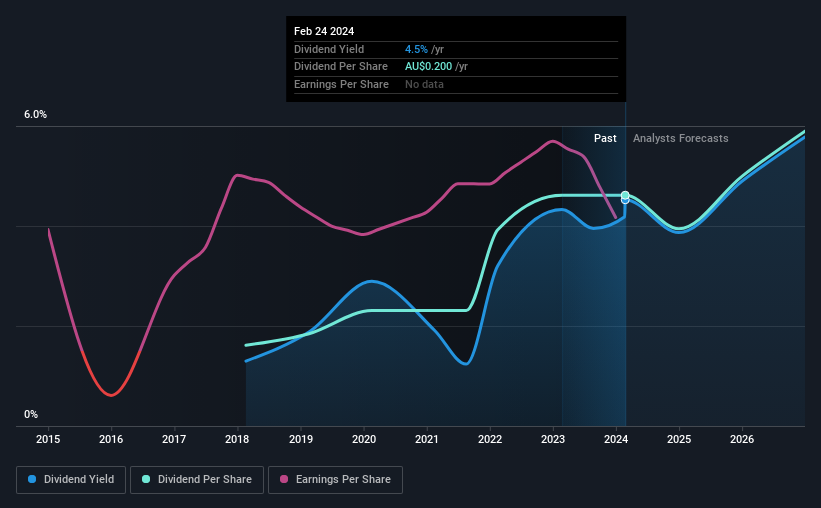The width and height of the screenshot is (821, 508).
Task: Click the 2017 x-axis label
Action: click(174, 439)
